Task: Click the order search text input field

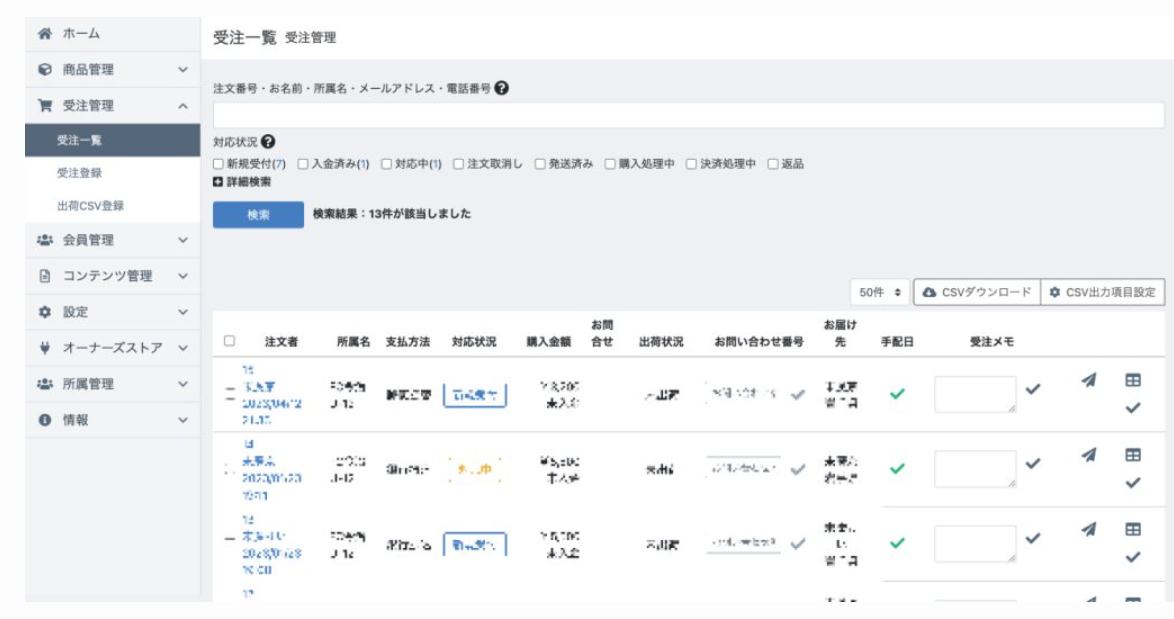Action: (x=688, y=115)
